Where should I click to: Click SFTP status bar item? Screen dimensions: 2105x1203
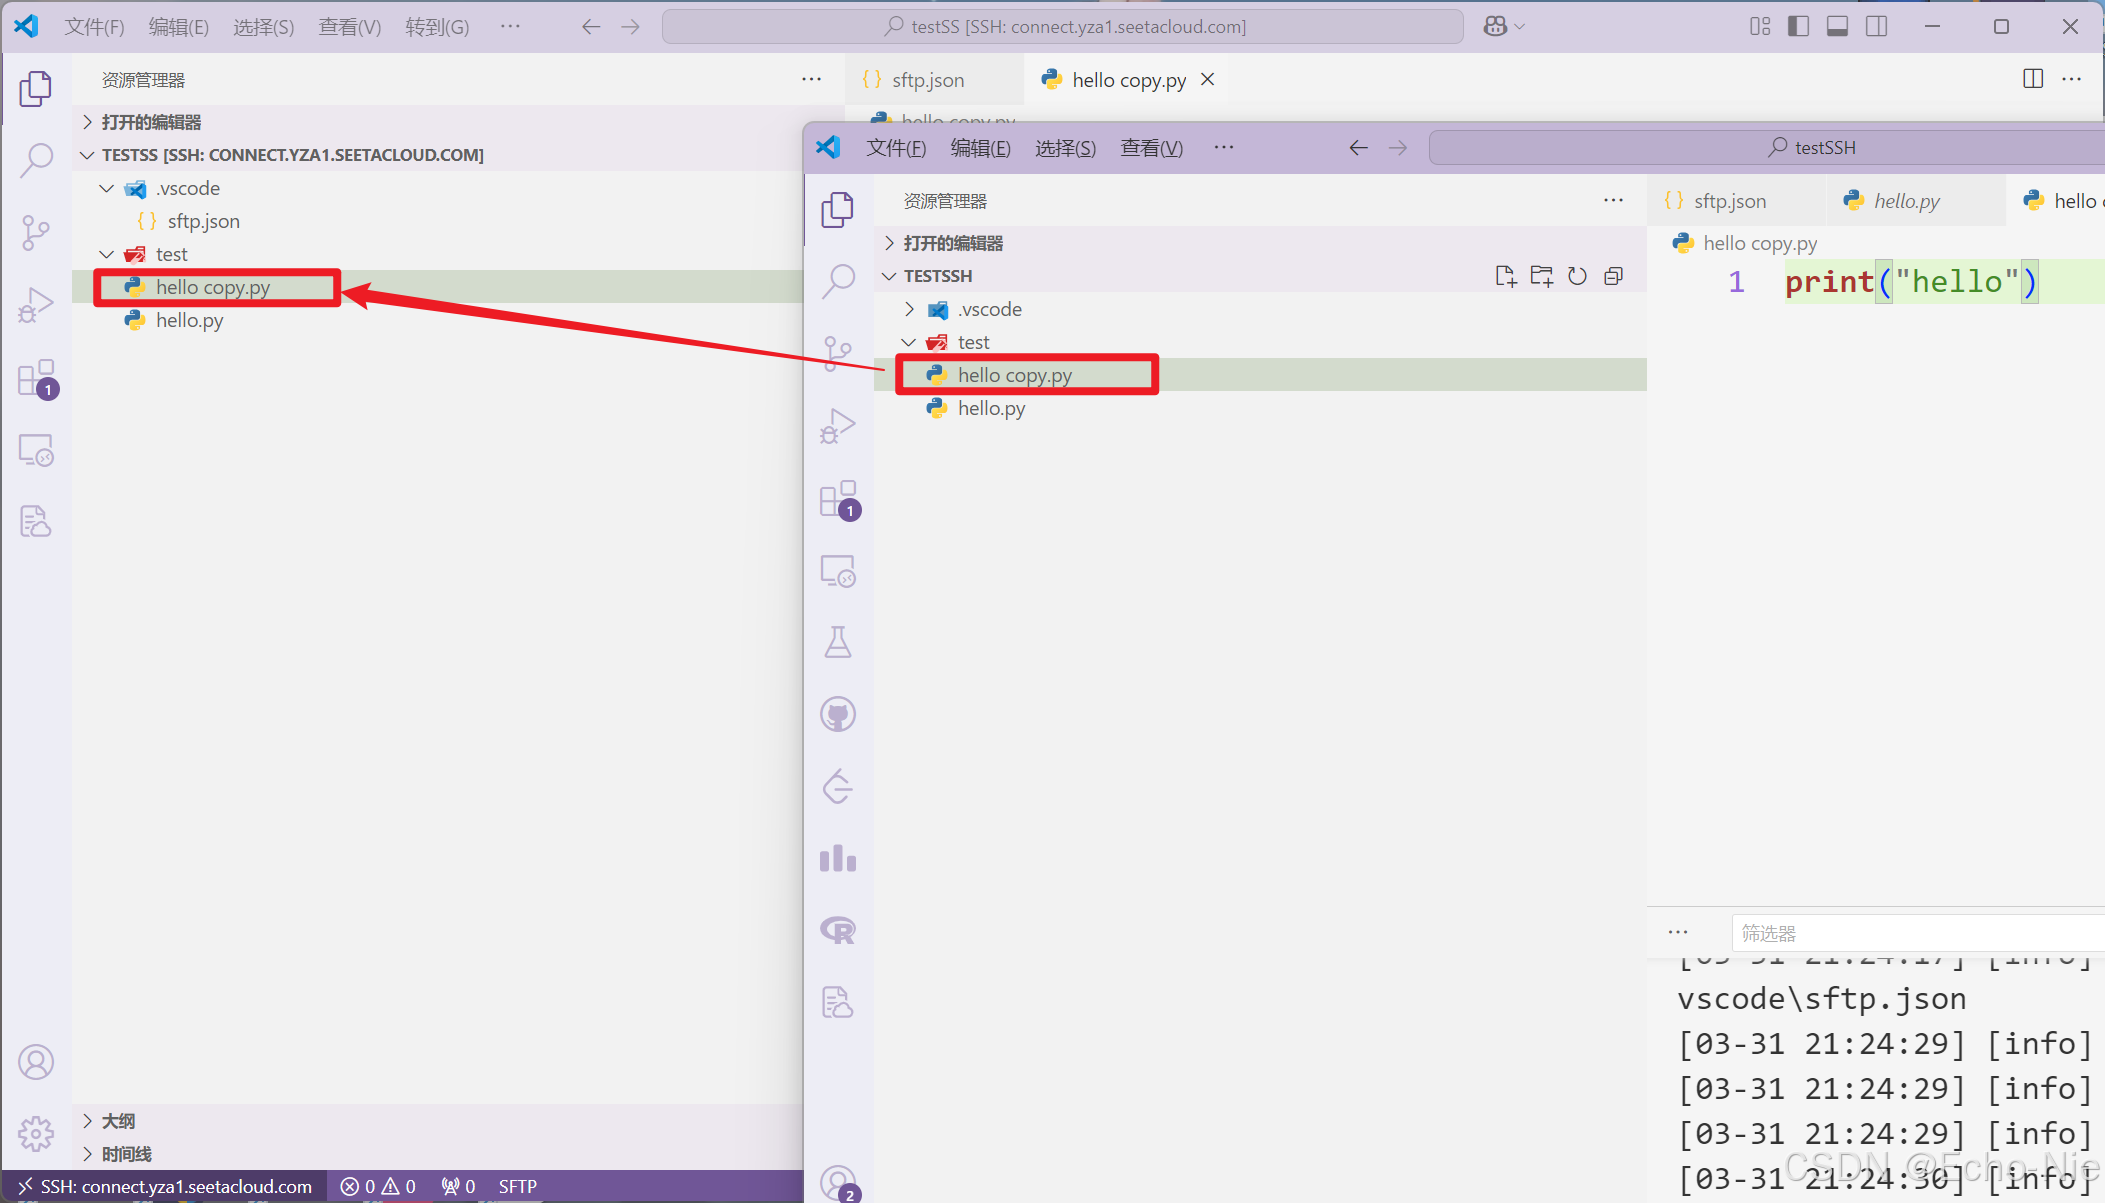pyautogui.click(x=517, y=1186)
